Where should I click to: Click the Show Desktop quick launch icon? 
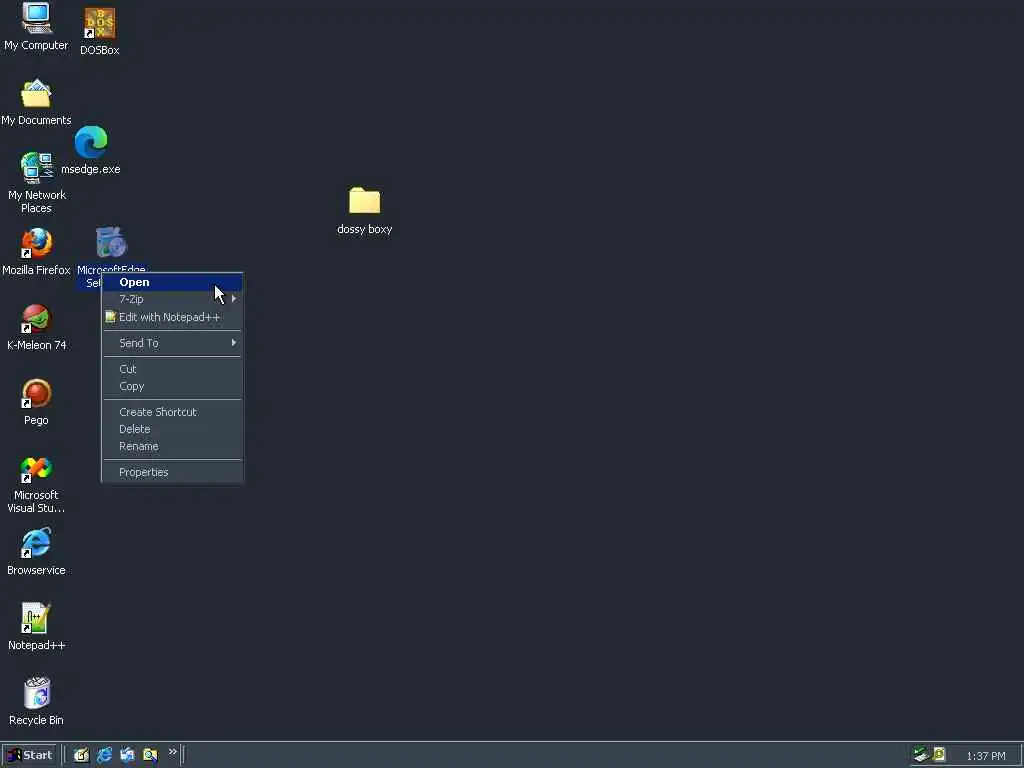[81, 755]
